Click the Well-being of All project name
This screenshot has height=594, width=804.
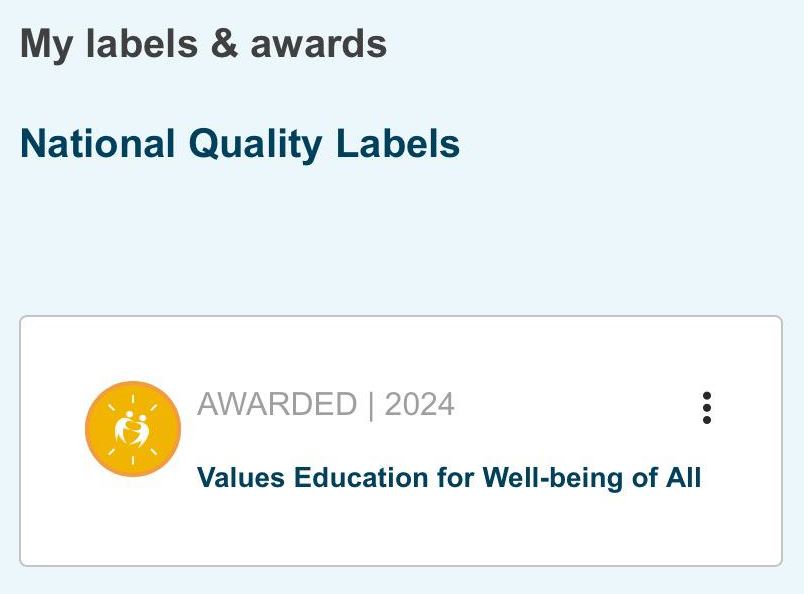(x=591, y=478)
